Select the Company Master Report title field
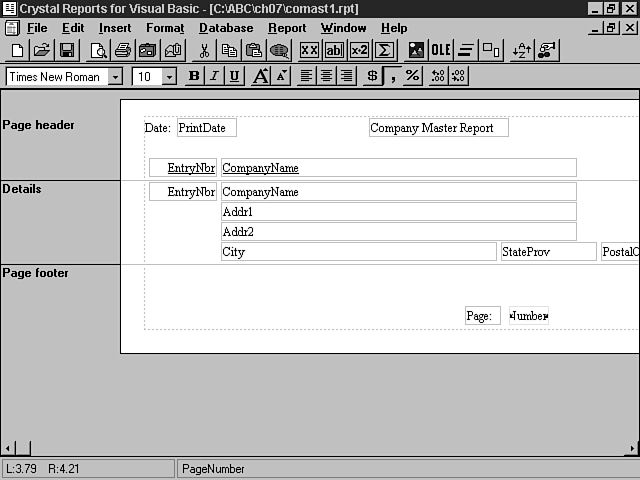640x480 pixels. click(438, 128)
